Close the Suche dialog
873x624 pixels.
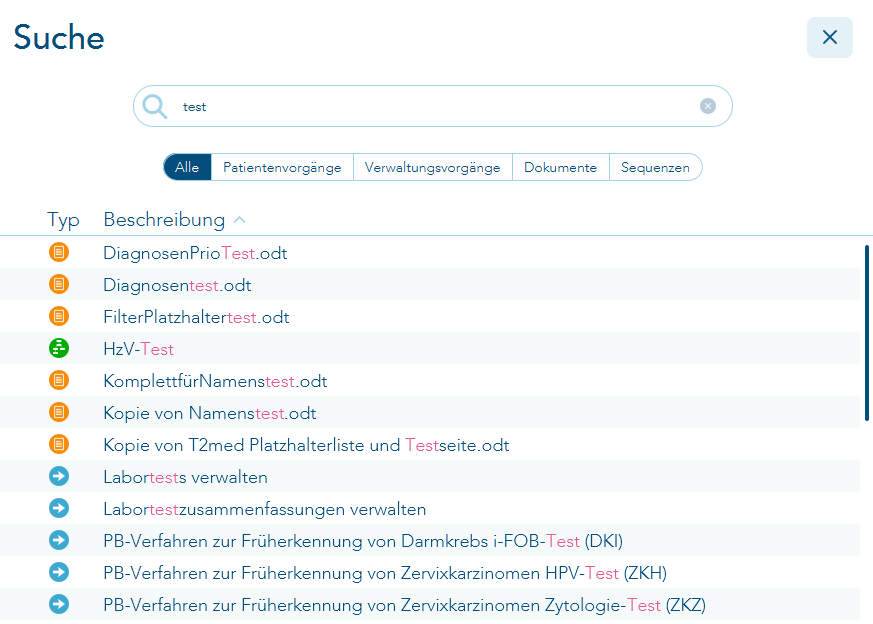coord(829,37)
